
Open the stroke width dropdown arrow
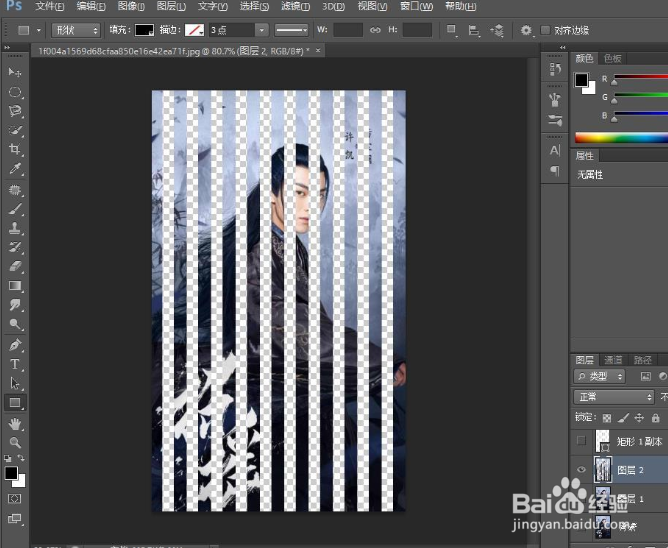(262, 30)
